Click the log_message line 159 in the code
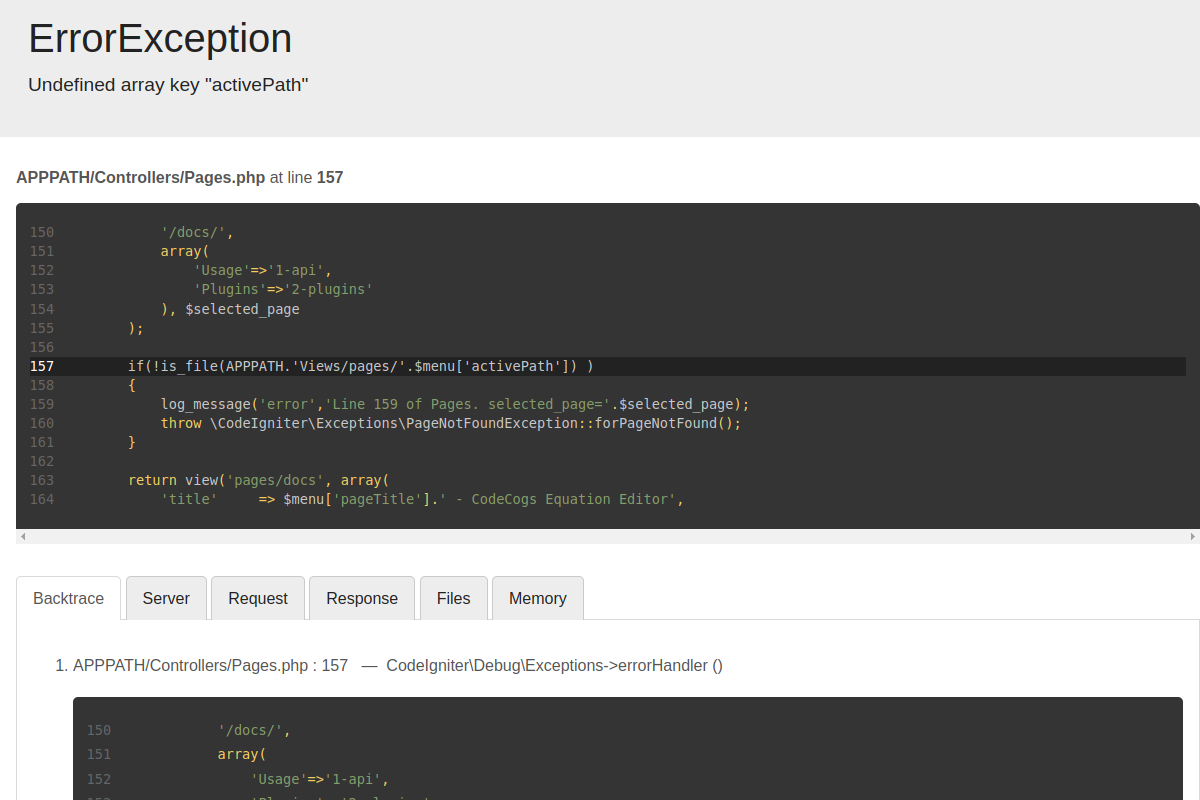 (455, 404)
